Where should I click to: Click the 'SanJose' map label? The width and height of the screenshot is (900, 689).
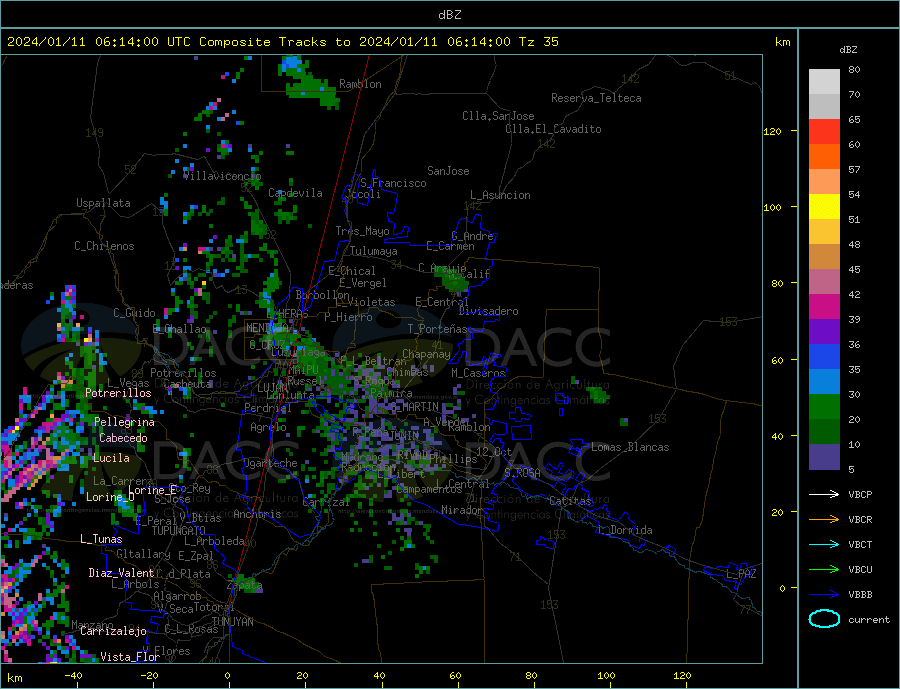coord(448,171)
